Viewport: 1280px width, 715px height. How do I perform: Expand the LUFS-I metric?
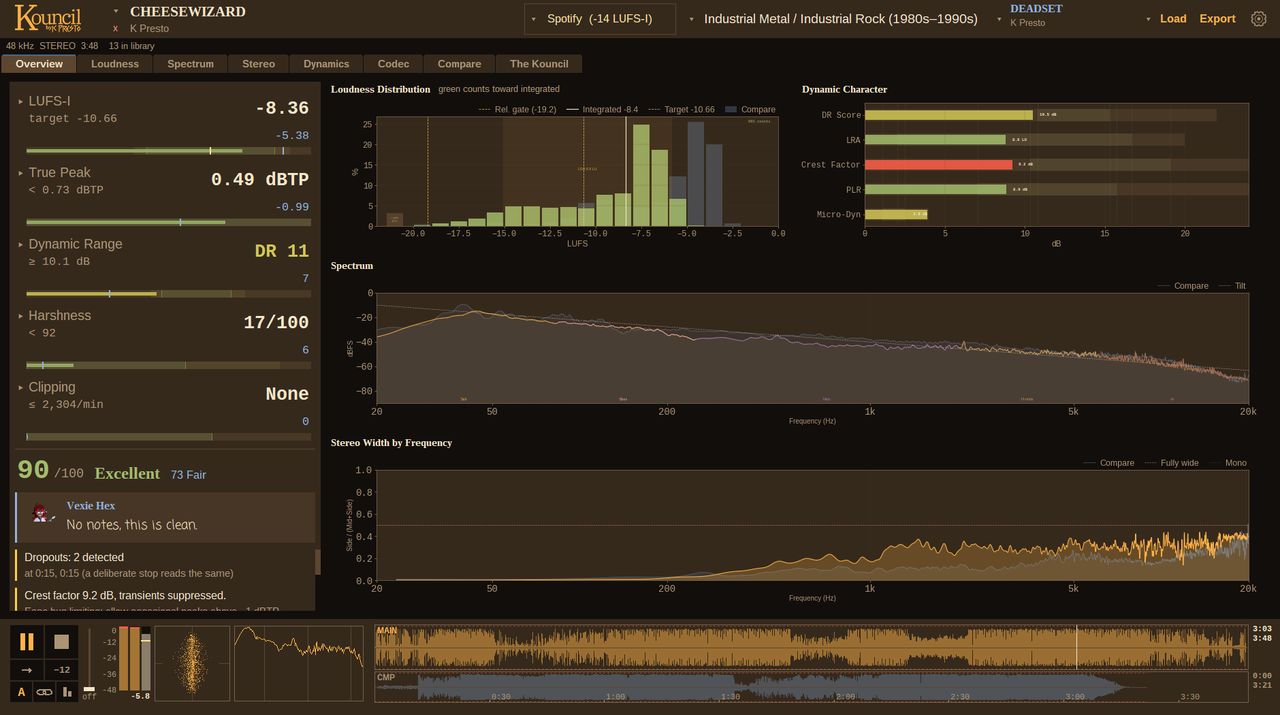[x=20, y=101]
